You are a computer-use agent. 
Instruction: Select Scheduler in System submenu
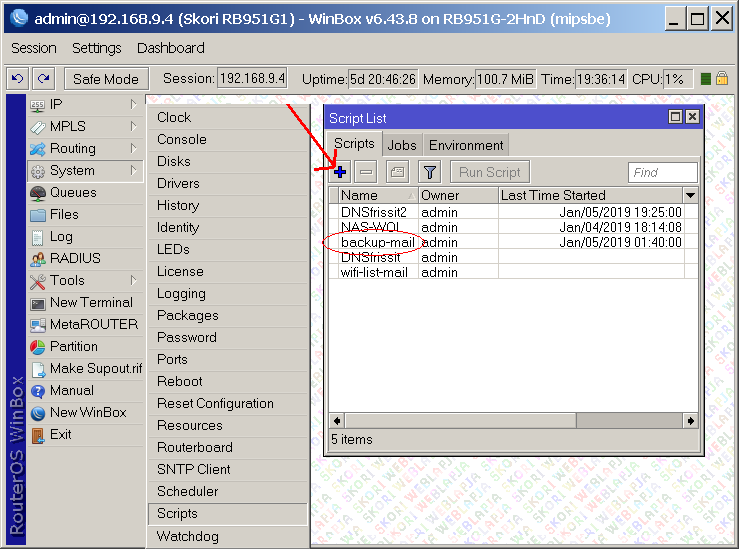tap(187, 491)
